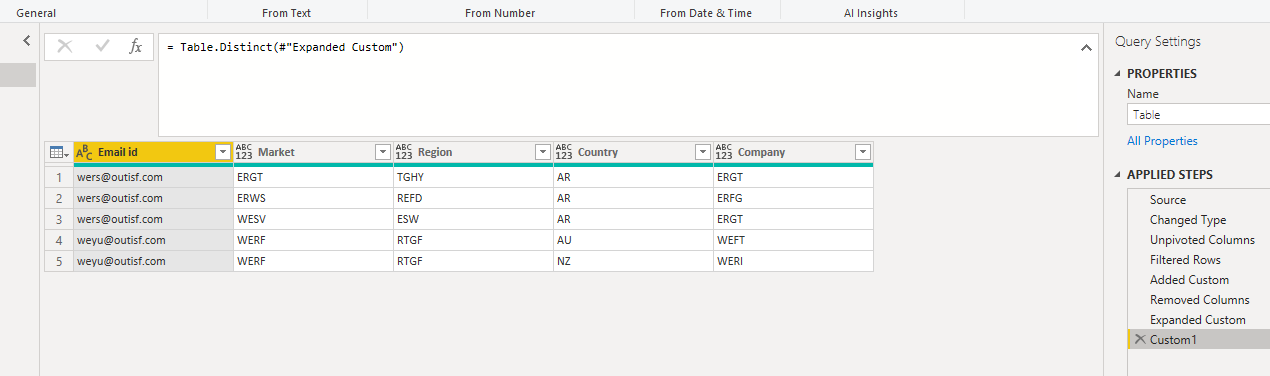Cancel the formula edit with X icon
This screenshot has height=376, width=1270.
(x=65, y=46)
